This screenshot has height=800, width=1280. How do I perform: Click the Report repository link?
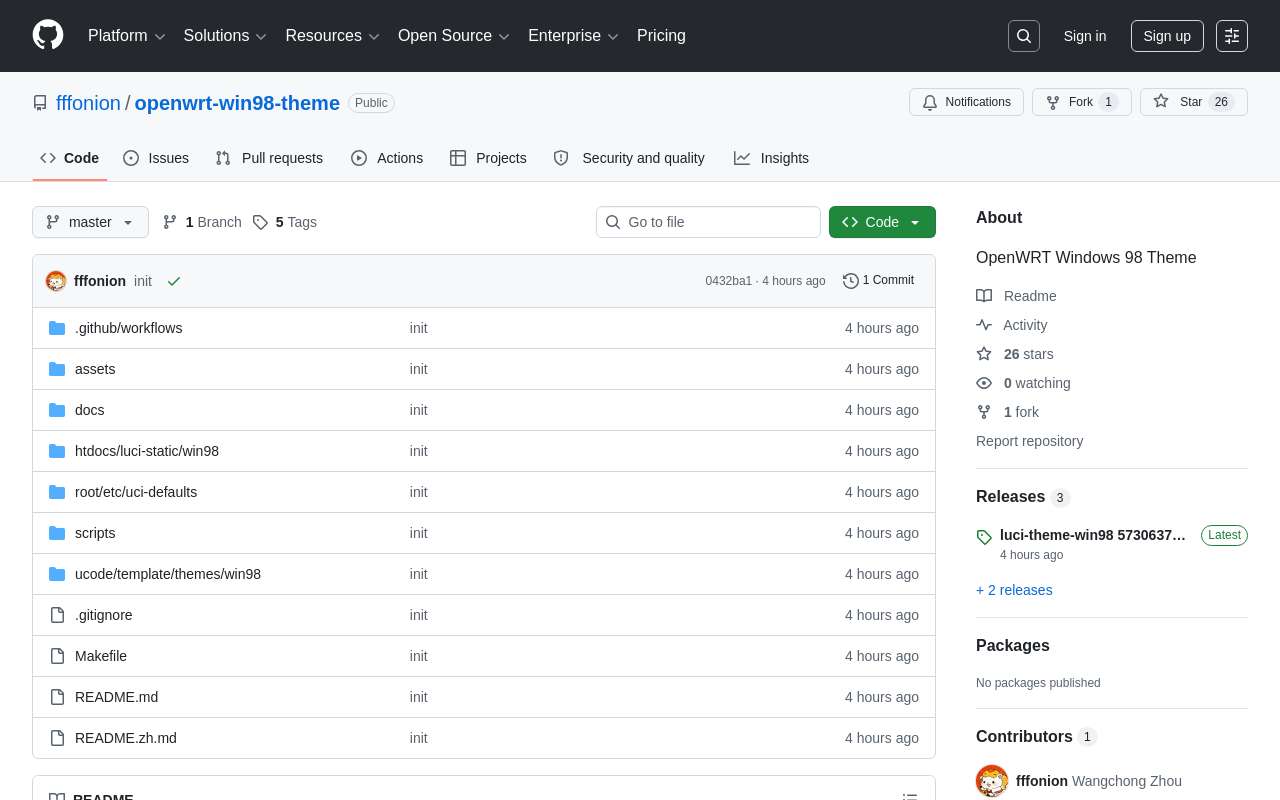pos(1029,441)
